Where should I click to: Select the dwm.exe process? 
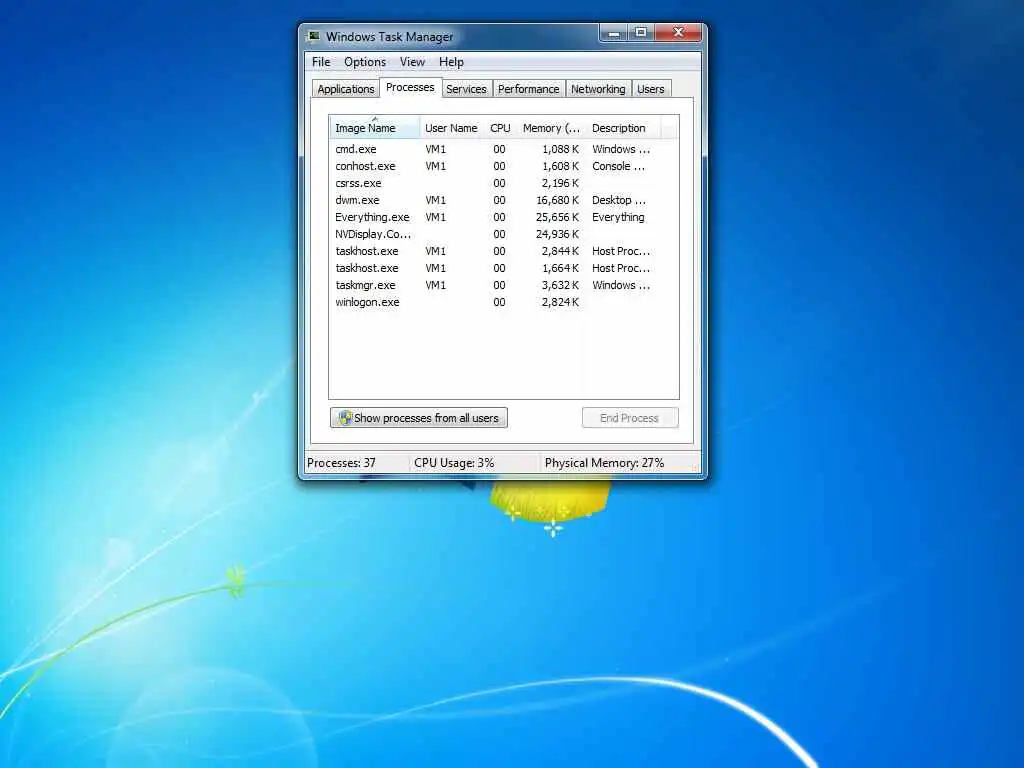coord(504,200)
